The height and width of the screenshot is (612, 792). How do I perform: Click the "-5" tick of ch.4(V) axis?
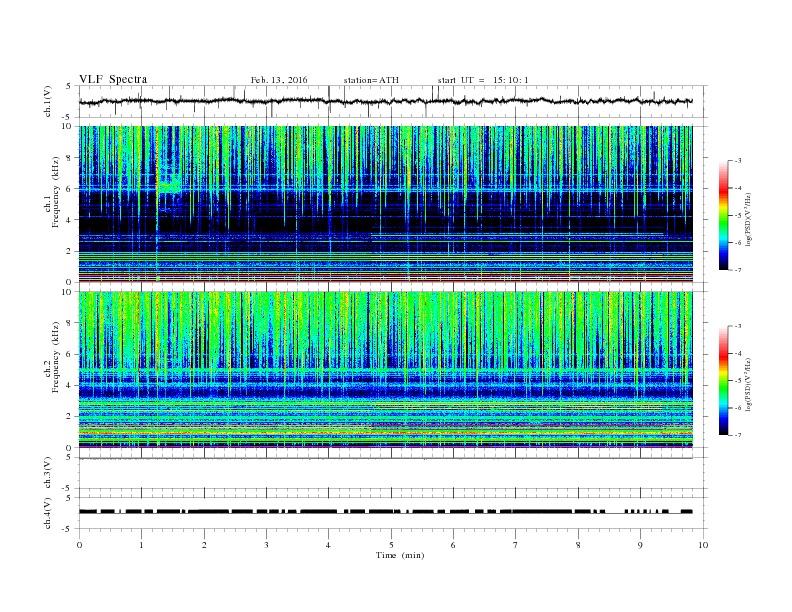point(68,529)
